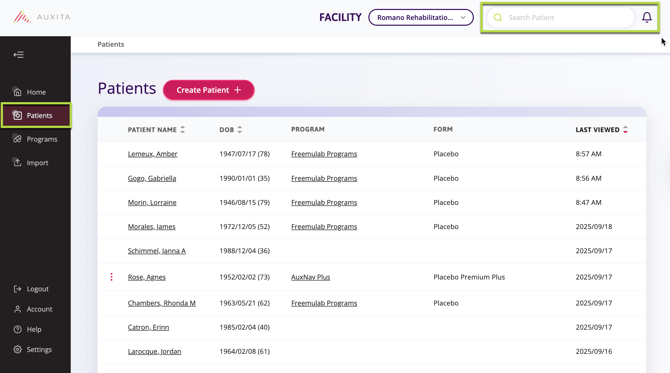Viewport: 670px width, 373px height.
Task: Open Freemulab Programs for Chambers, Rhonda M
Action: tap(324, 303)
